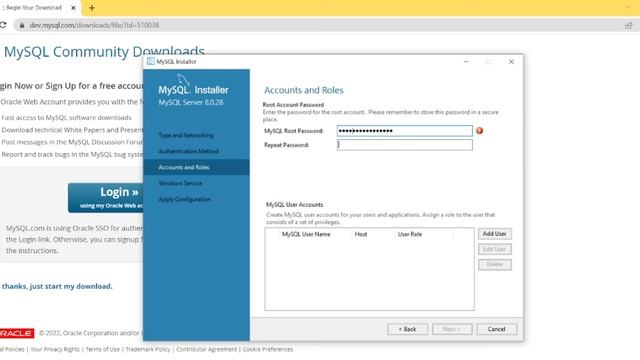The width and height of the screenshot is (640, 360).
Task: Click 'thanks, just start my download' link
Action: (x=57, y=286)
